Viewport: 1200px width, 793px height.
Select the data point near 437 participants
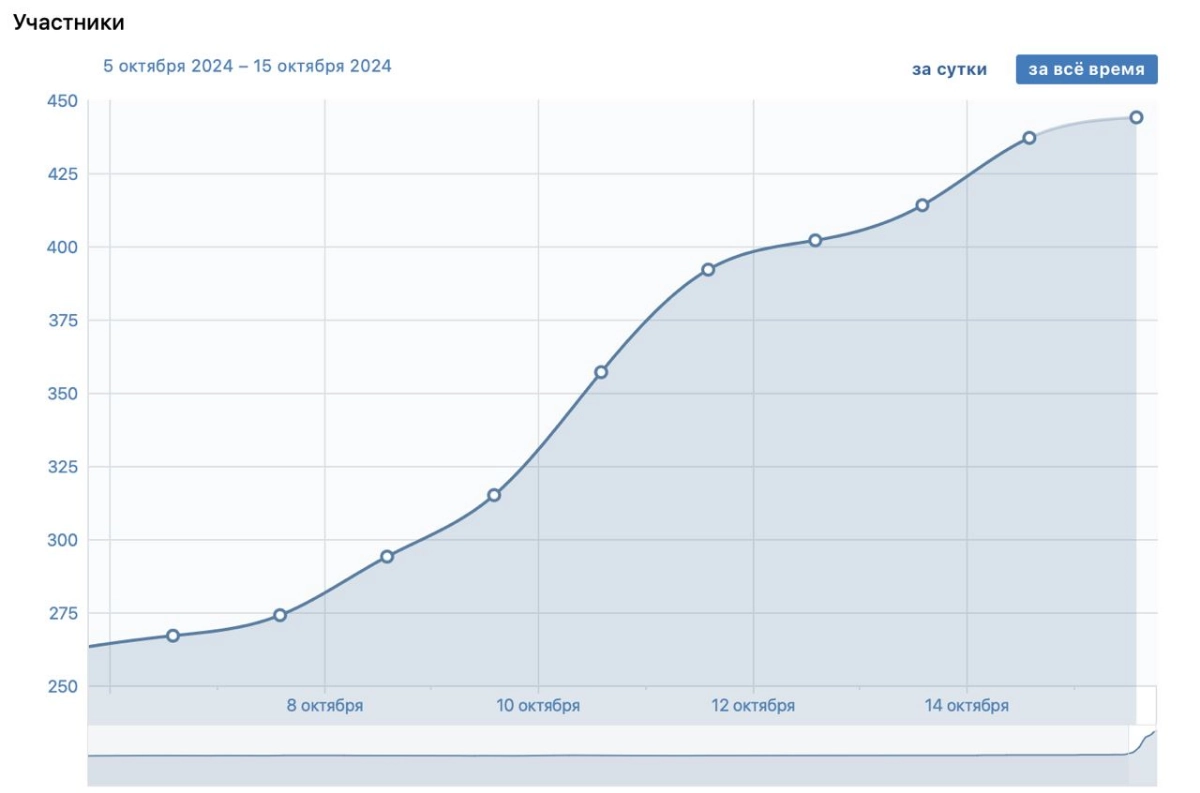1029,138
